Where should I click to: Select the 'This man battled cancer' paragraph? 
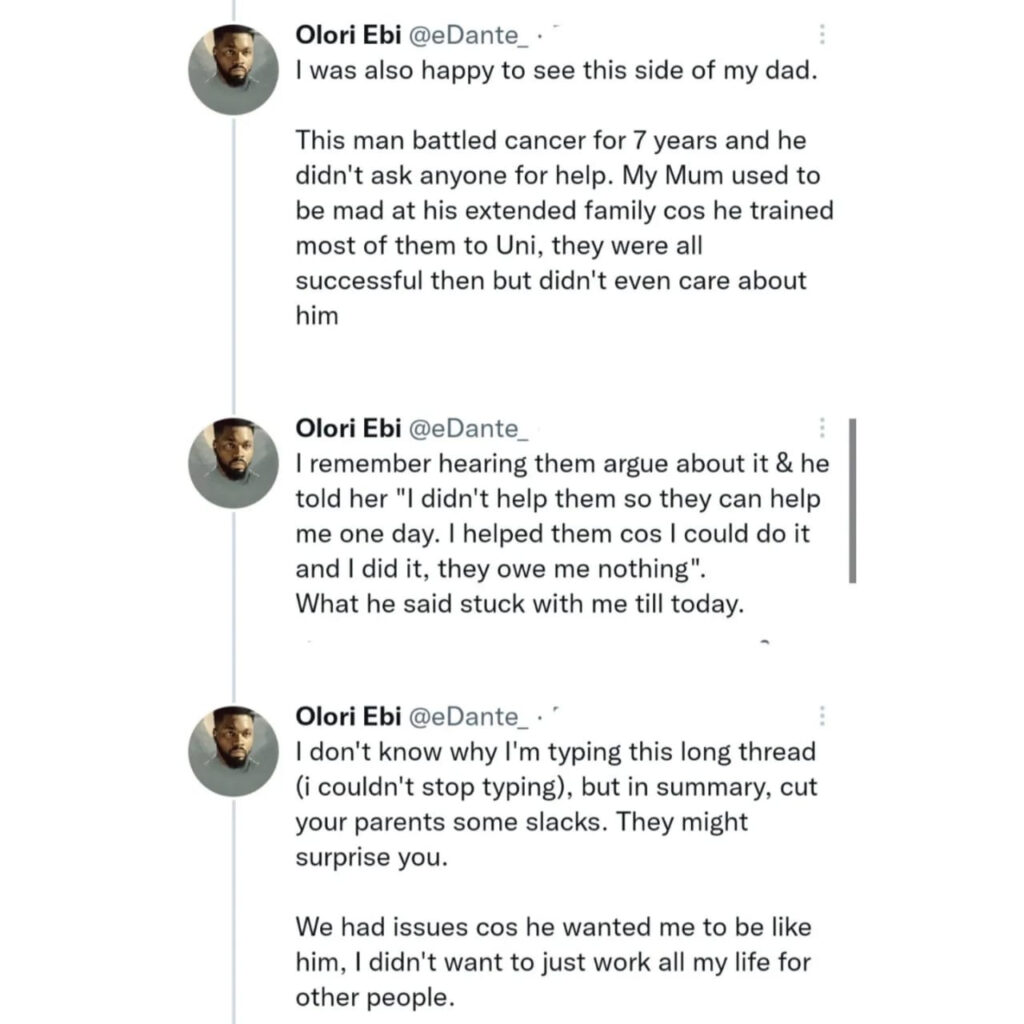pos(564,228)
